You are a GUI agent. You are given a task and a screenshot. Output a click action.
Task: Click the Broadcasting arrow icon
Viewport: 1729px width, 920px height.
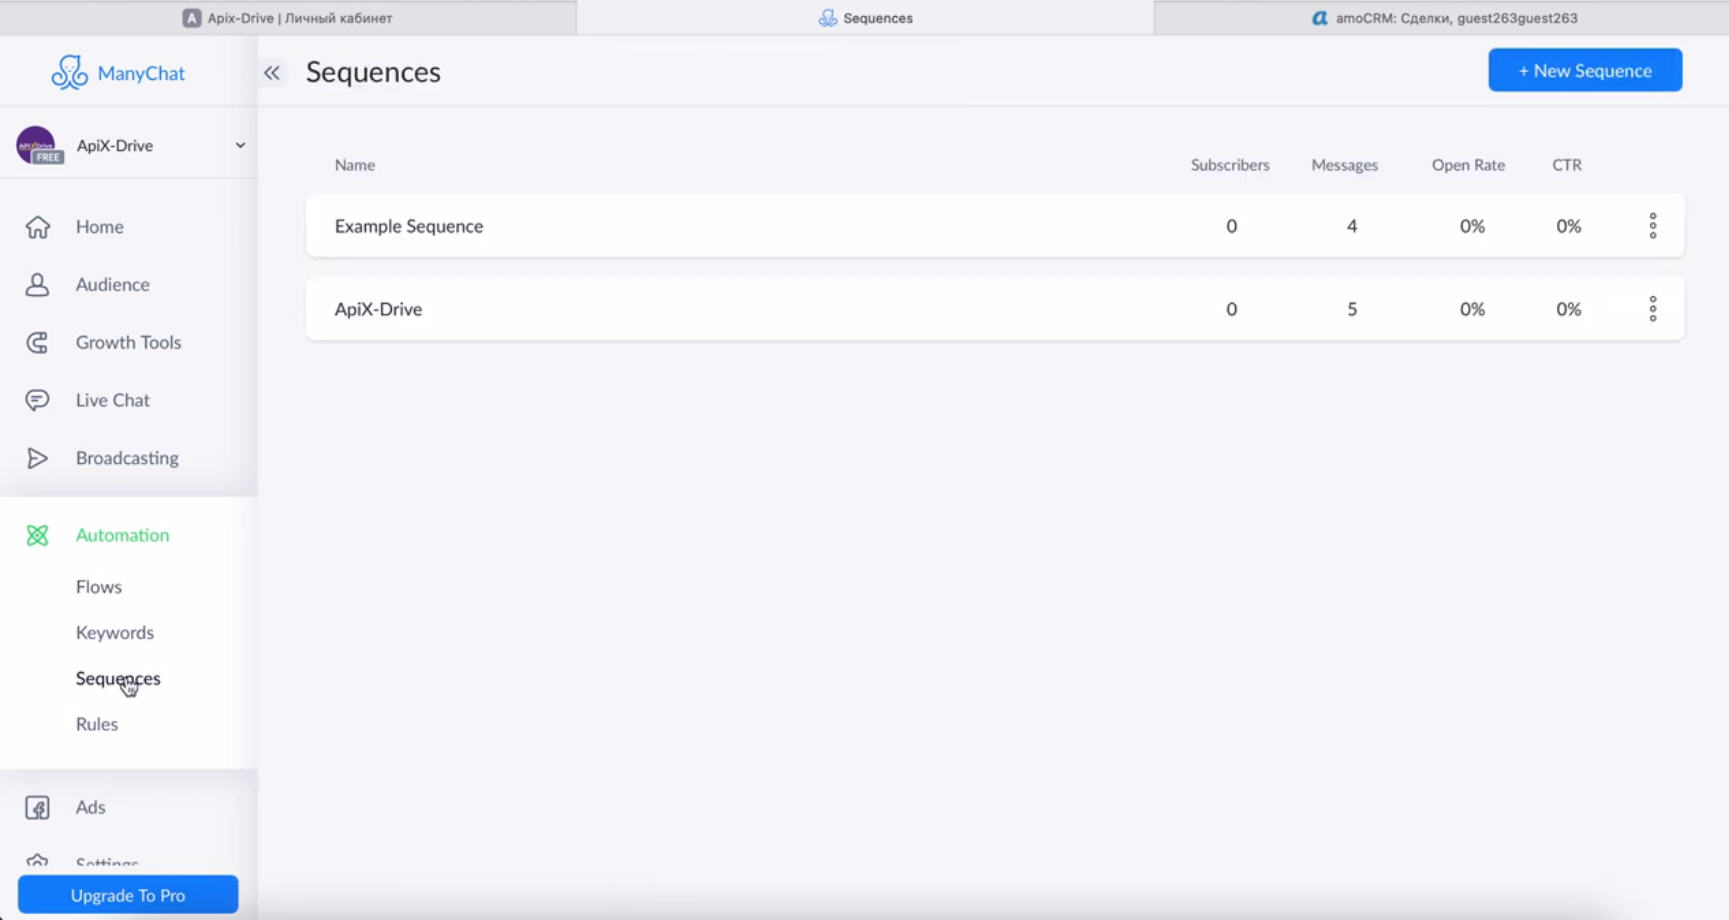pos(37,458)
